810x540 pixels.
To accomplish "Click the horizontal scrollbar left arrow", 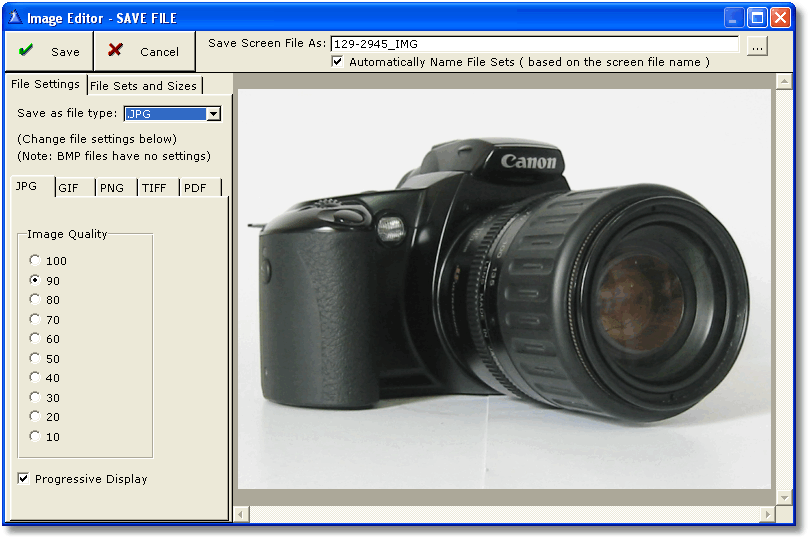I will click(x=241, y=515).
